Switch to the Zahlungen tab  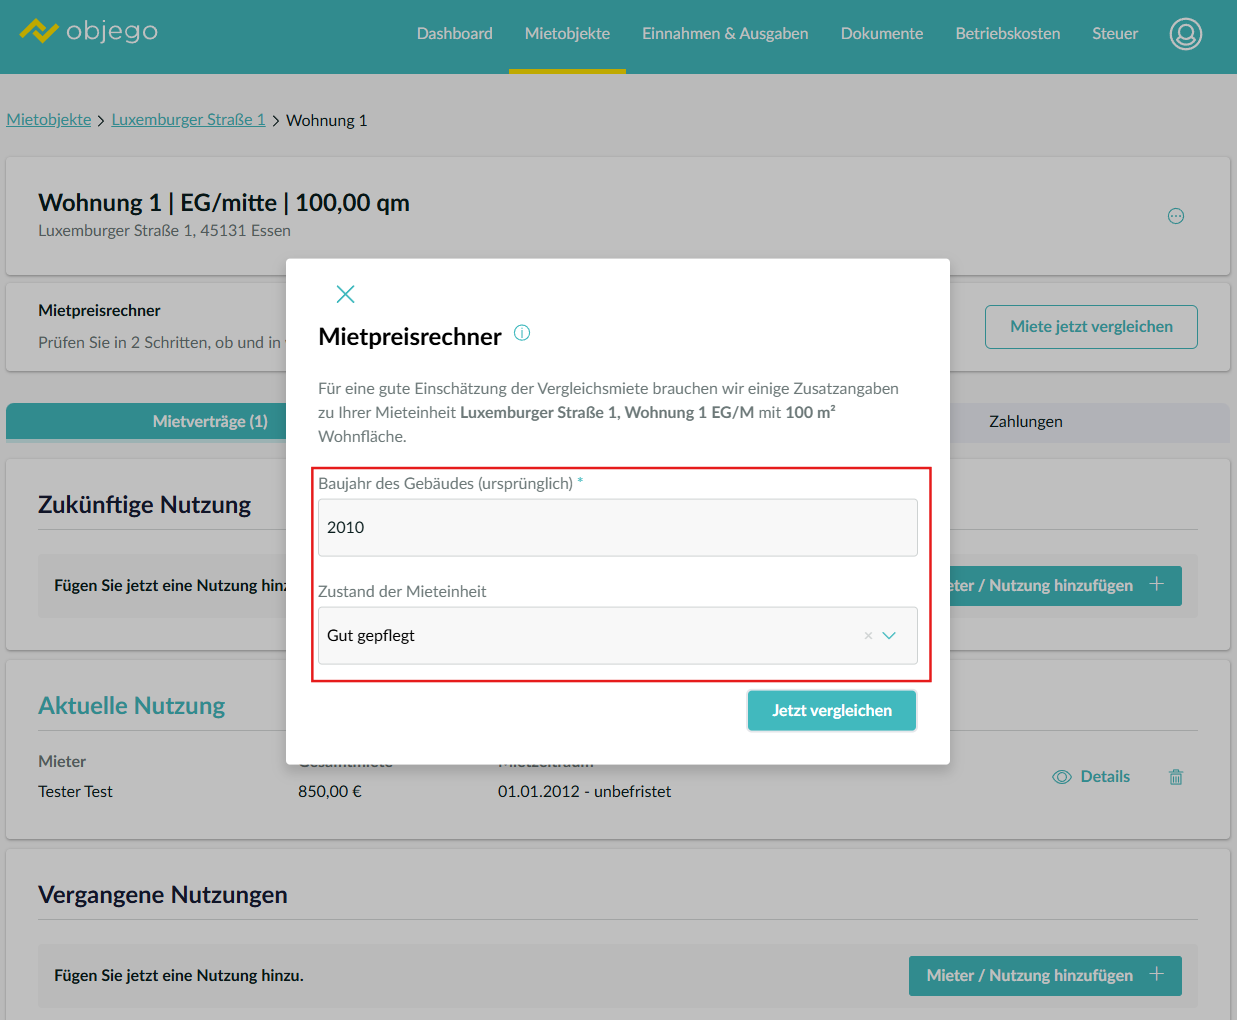tap(1025, 422)
